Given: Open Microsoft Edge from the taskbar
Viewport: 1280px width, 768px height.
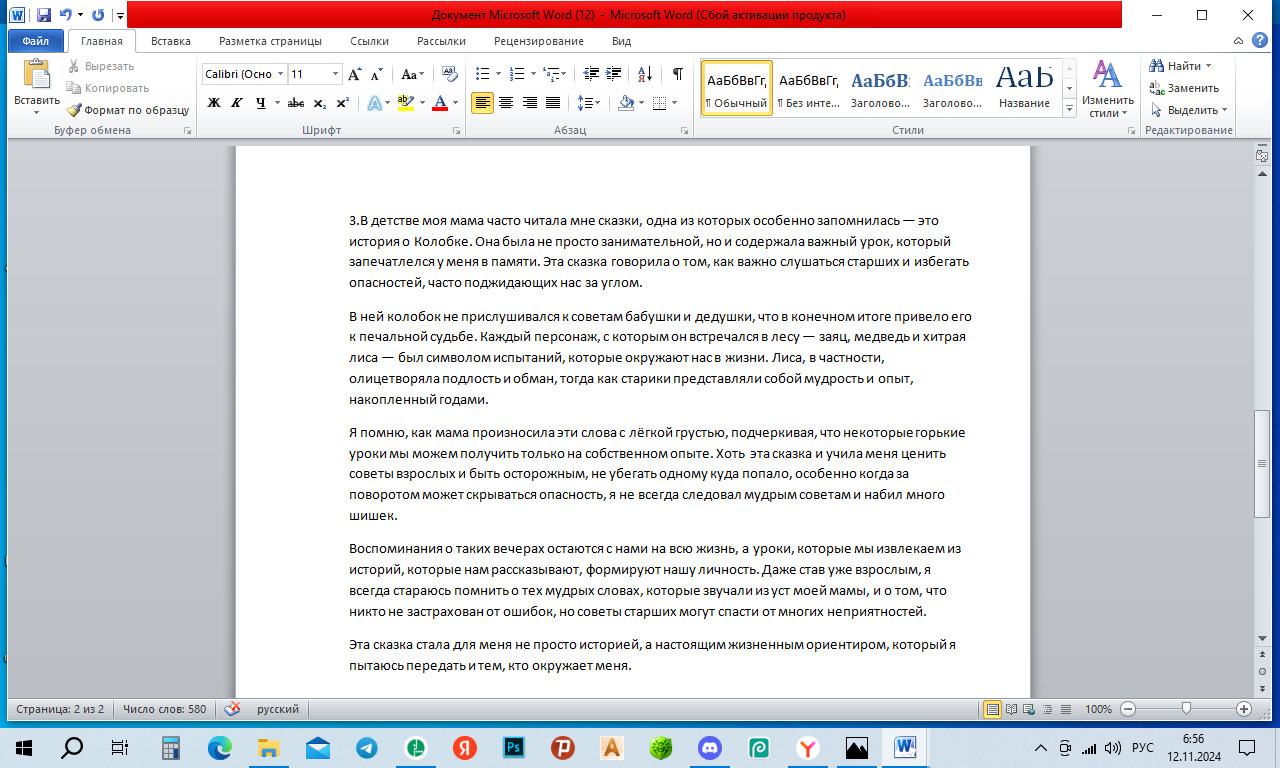Looking at the screenshot, I should (x=219, y=747).
